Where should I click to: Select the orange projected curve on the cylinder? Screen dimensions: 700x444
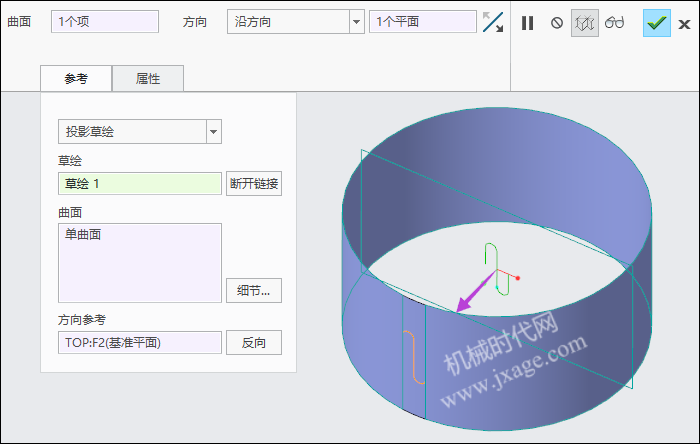[x=415, y=357]
